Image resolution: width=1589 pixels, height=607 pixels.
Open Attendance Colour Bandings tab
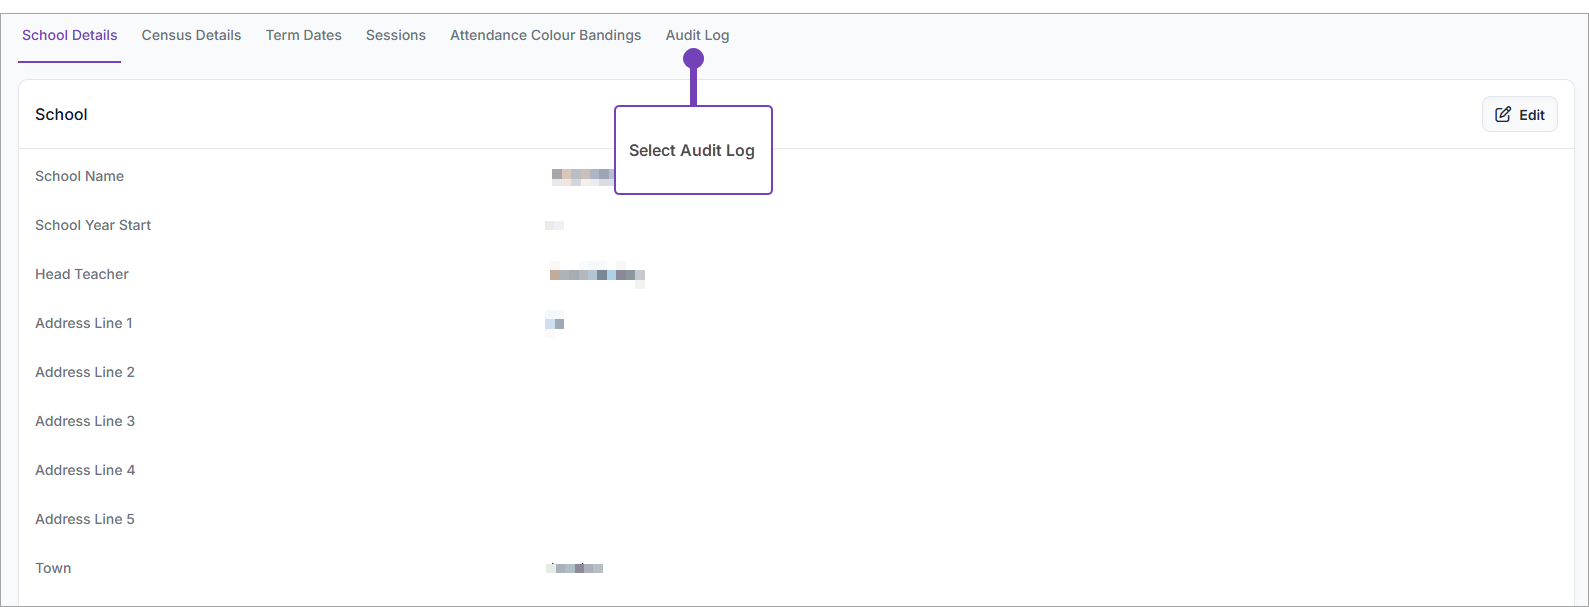[545, 35]
